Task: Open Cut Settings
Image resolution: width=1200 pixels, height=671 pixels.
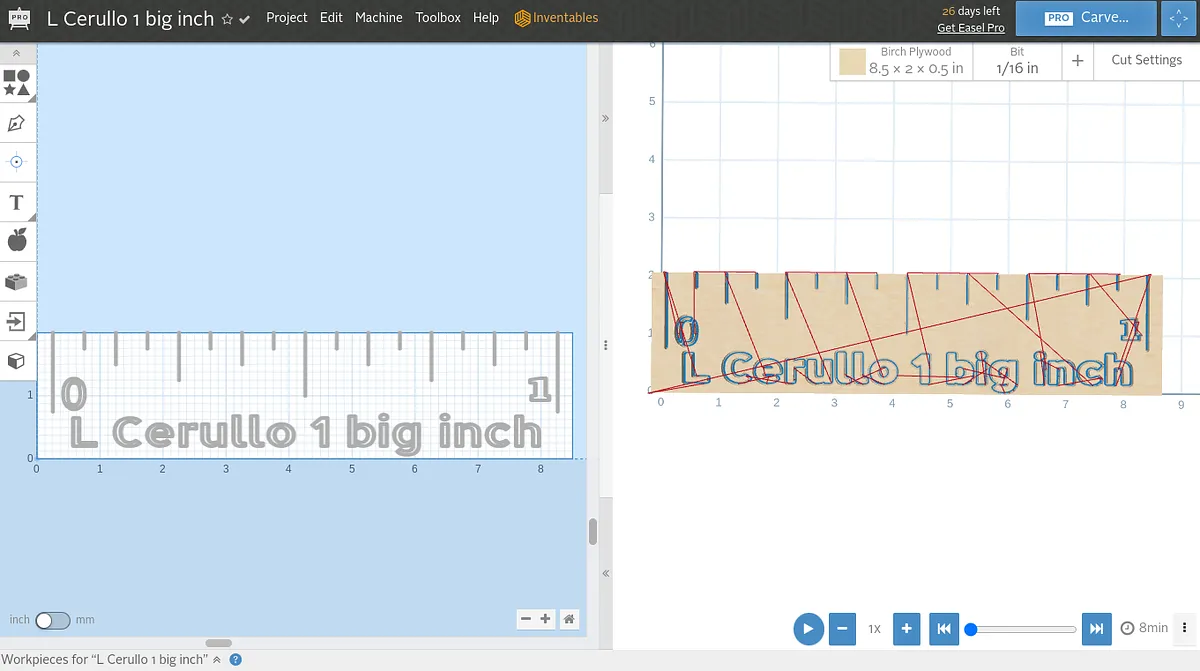Action: [1146, 60]
